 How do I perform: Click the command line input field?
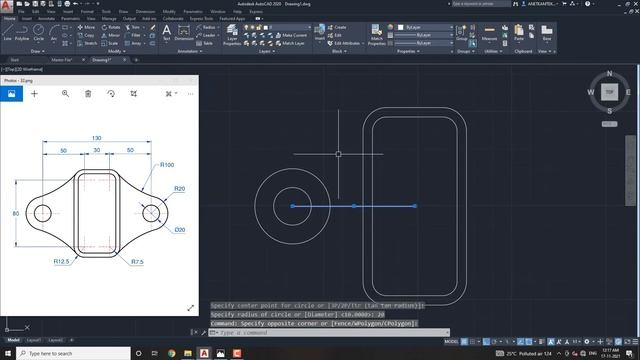click(329, 333)
